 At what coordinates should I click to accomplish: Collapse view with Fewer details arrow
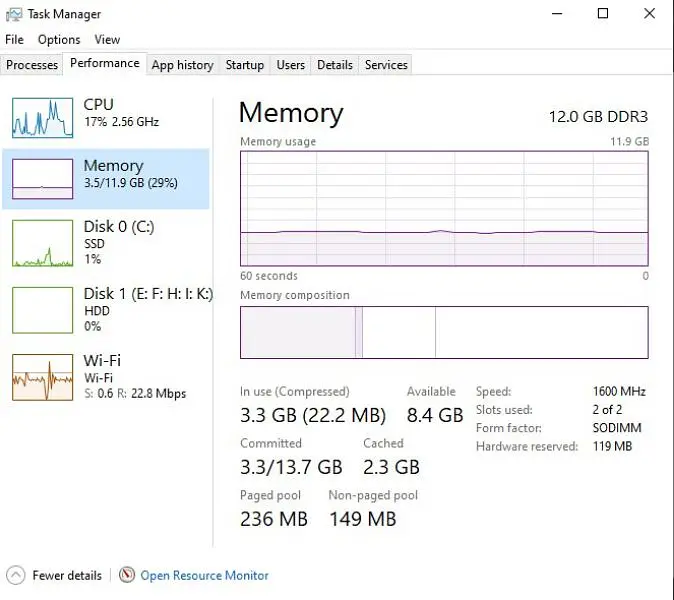(17, 575)
